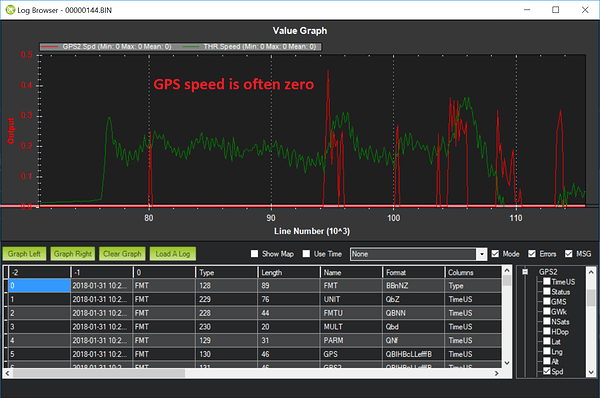Select the highlighted cell with value 0
Image resolution: width=600 pixels, height=398 pixels.
[x=39, y=286]
